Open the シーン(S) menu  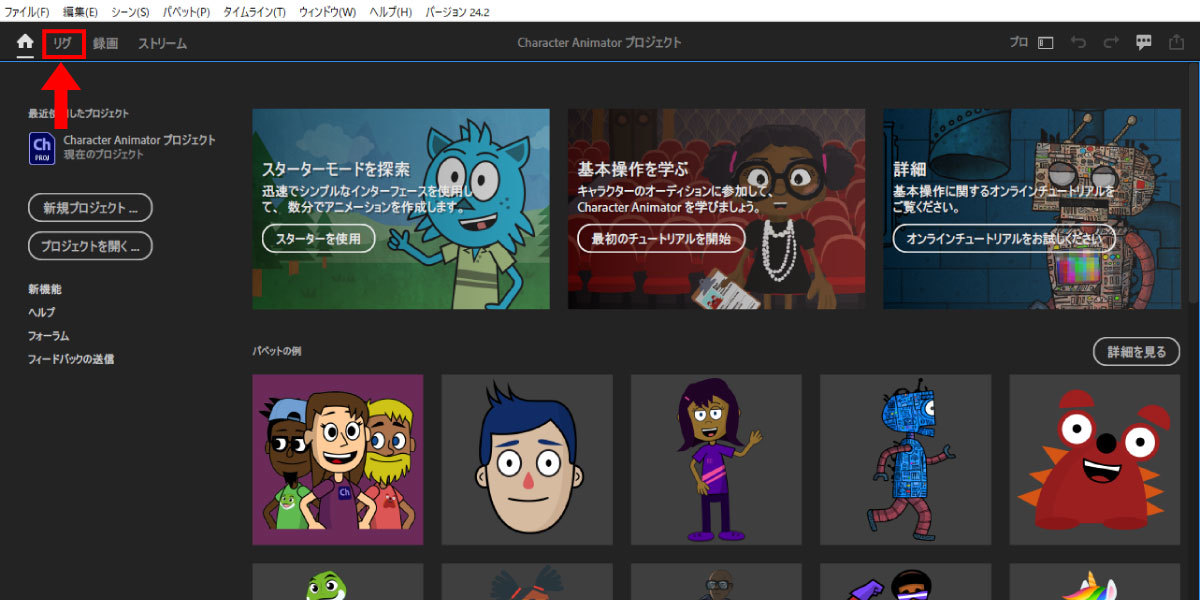pos(130,11)
